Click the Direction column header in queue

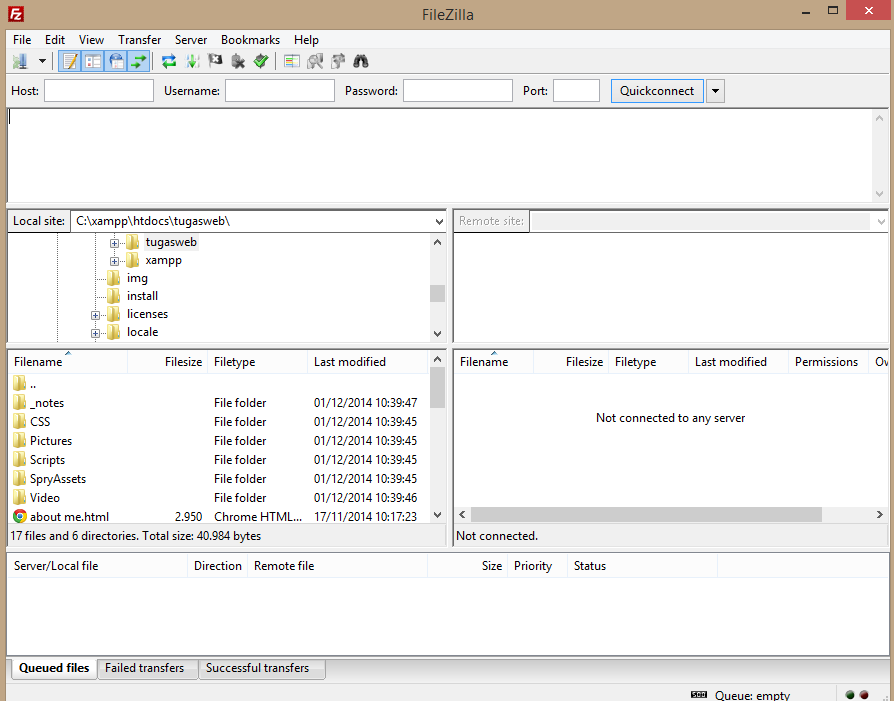coord(217,566)
